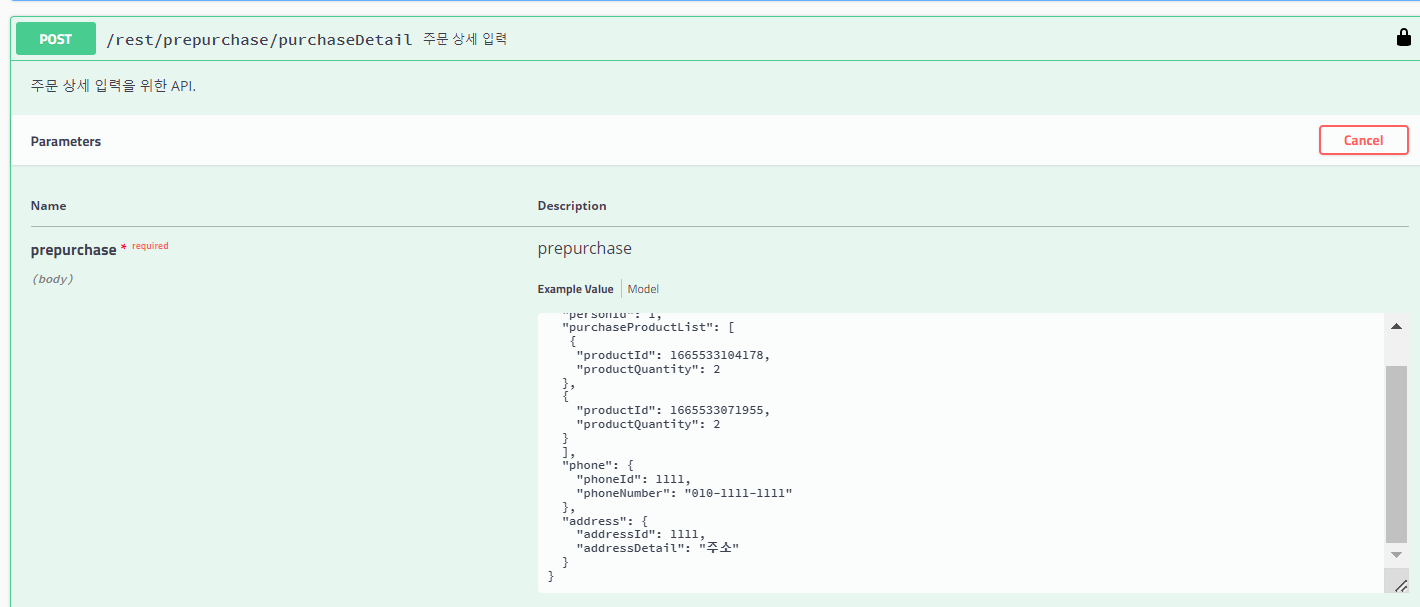
Task: Select the POST label on the endpoint header
Action: pos(55,38)
